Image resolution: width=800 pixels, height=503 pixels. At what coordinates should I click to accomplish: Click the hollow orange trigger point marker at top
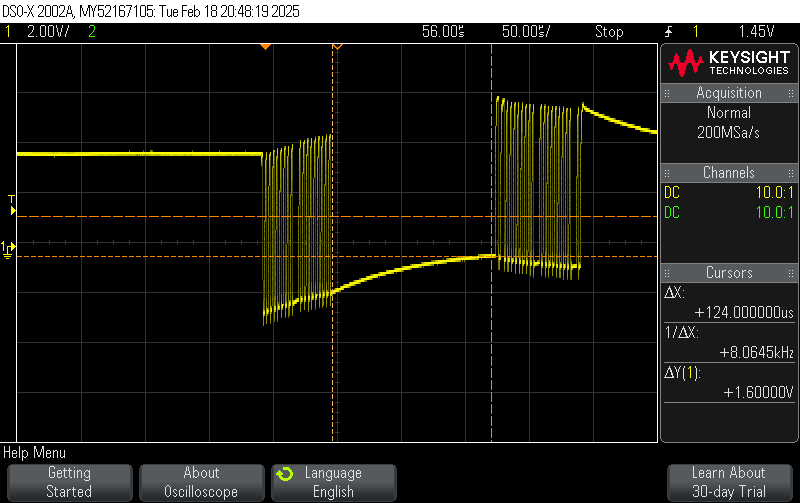tap(337, 47)
